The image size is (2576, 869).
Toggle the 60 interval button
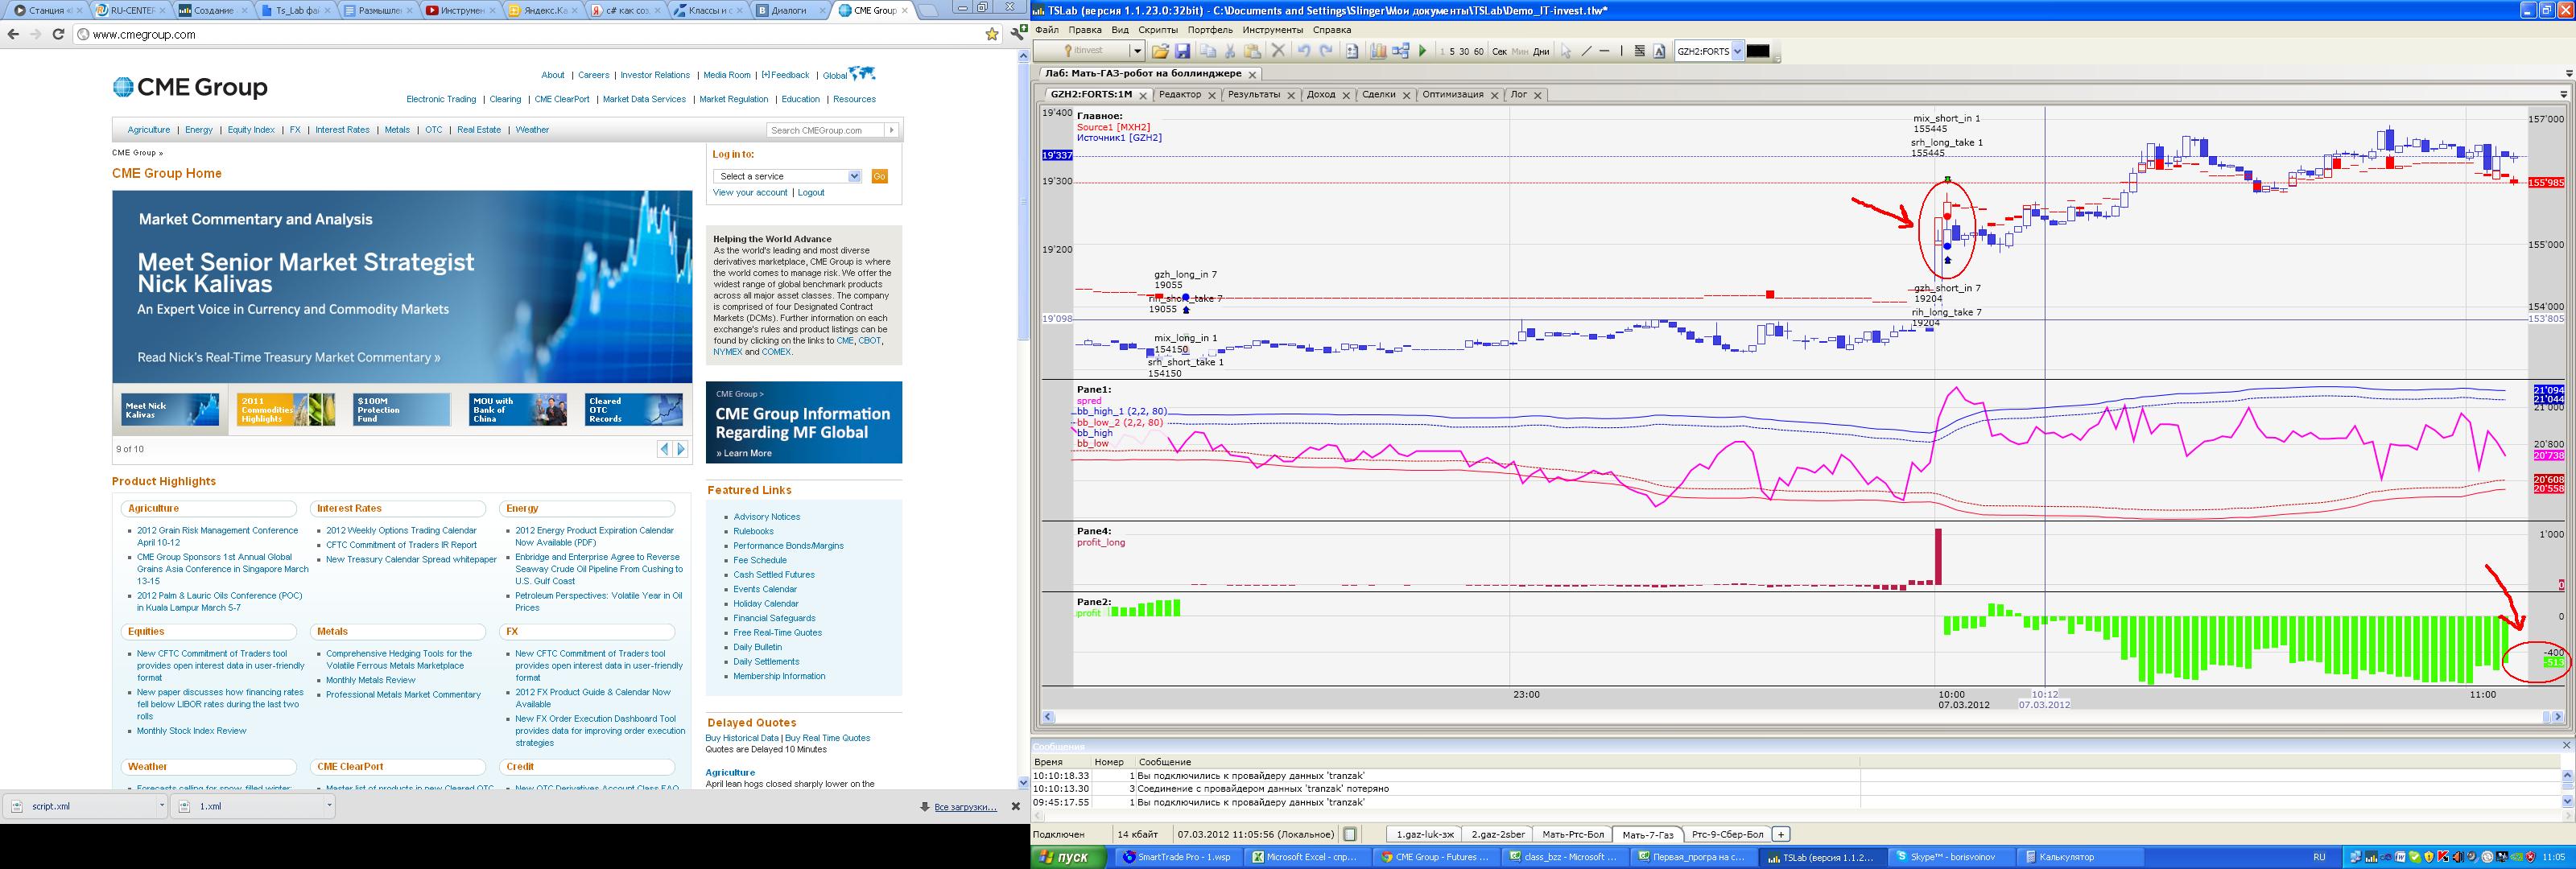point(1478,51)
